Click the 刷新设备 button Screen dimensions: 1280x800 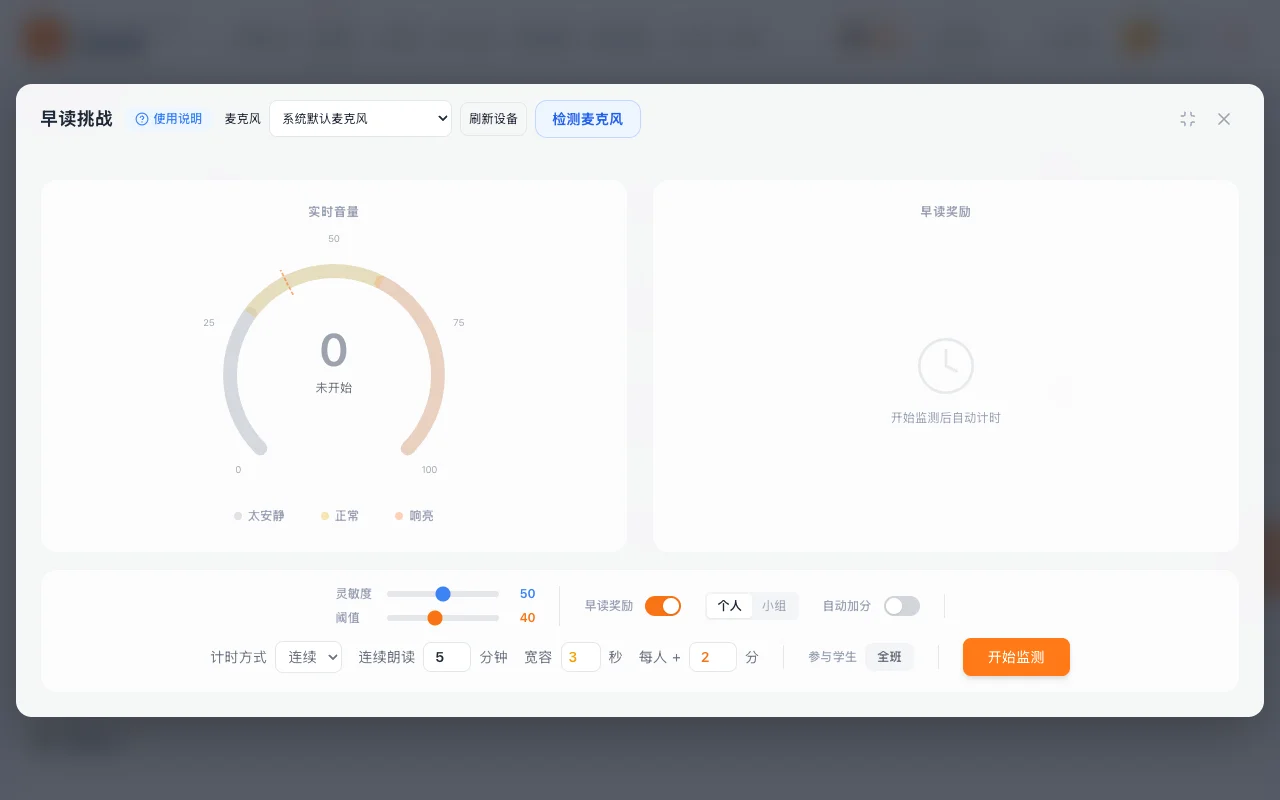(x=493, y=119)
